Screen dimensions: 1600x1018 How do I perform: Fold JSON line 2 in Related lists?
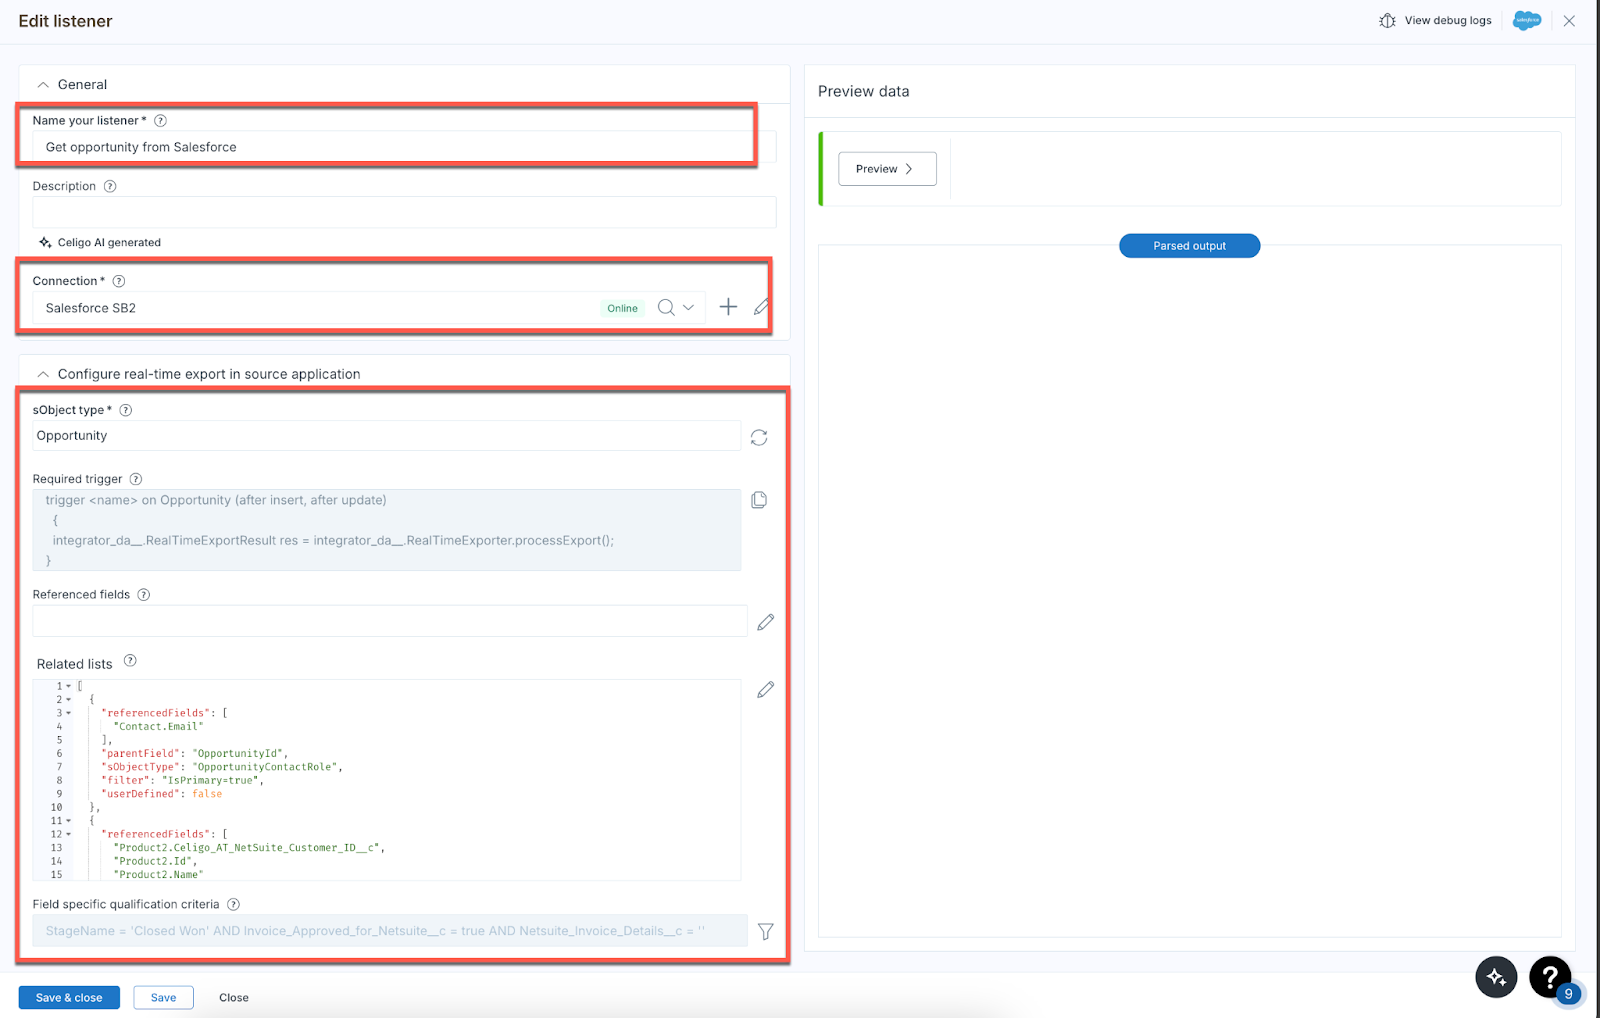pyautogui.click(x=69, y=700)
